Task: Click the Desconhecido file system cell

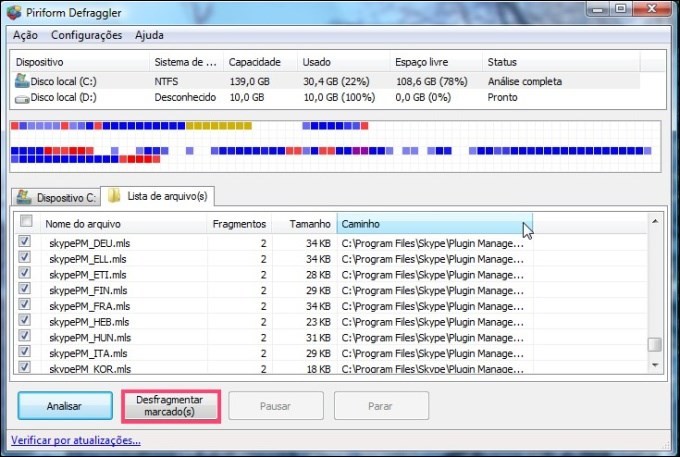Action: click(185, 97)
